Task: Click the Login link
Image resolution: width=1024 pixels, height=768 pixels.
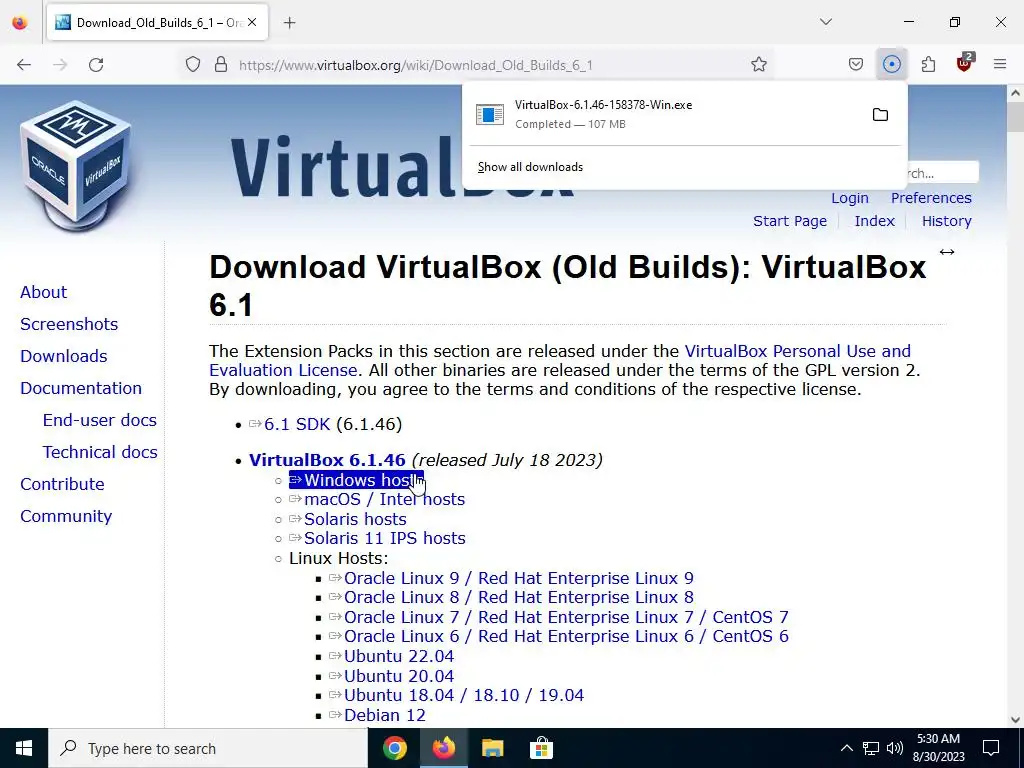Action: coord(850,198)
